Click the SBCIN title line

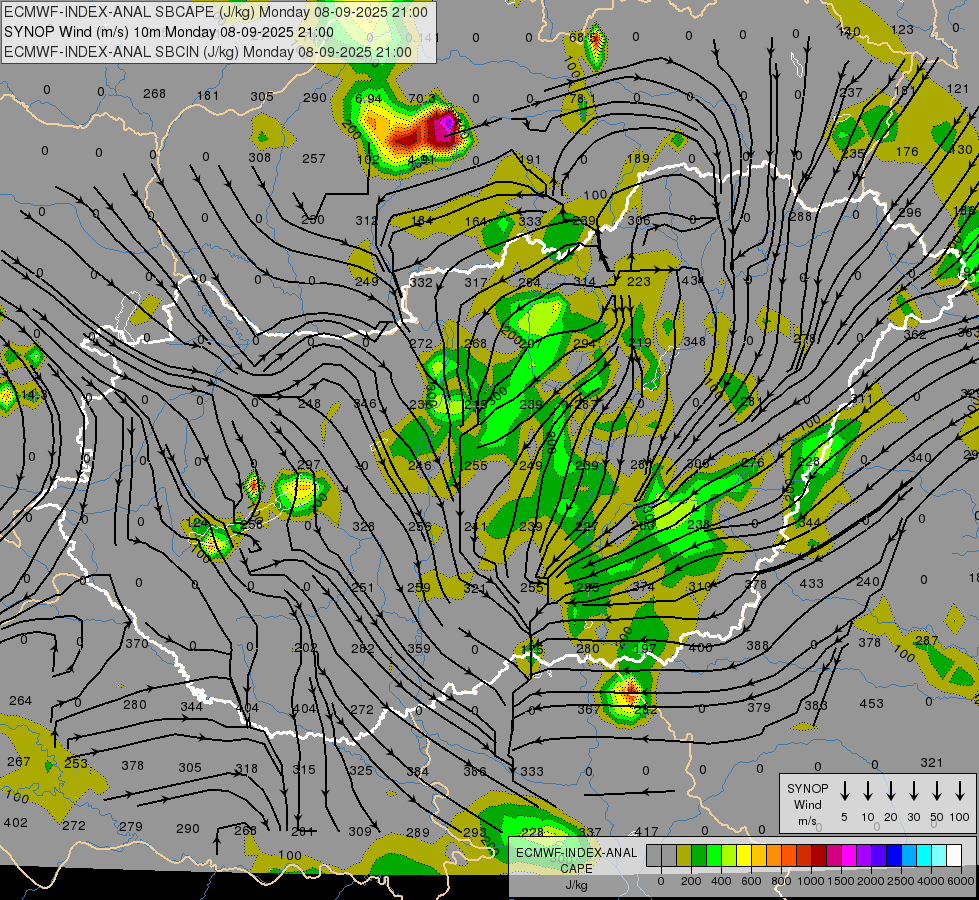click(x=208, y=52)
